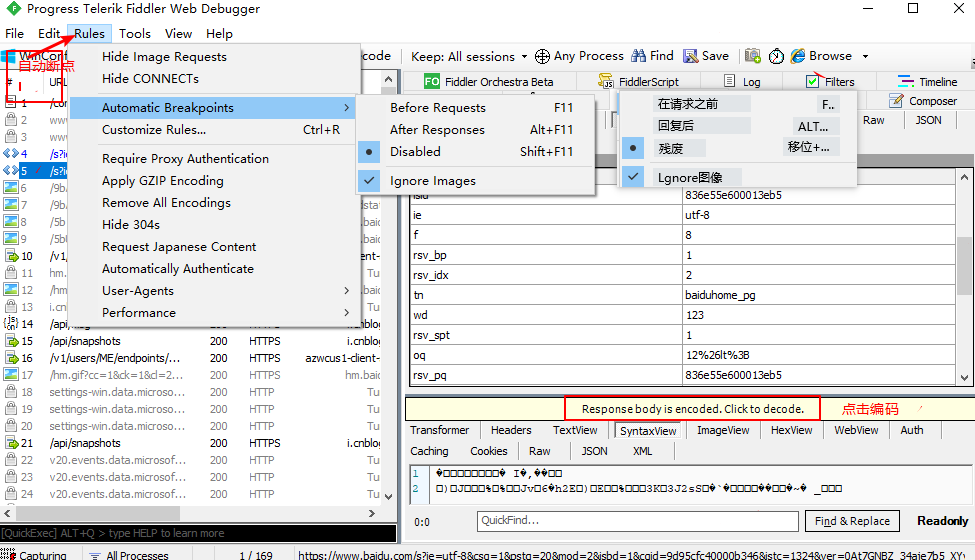Switch to the Transformer tab

[x=440, y=430]
